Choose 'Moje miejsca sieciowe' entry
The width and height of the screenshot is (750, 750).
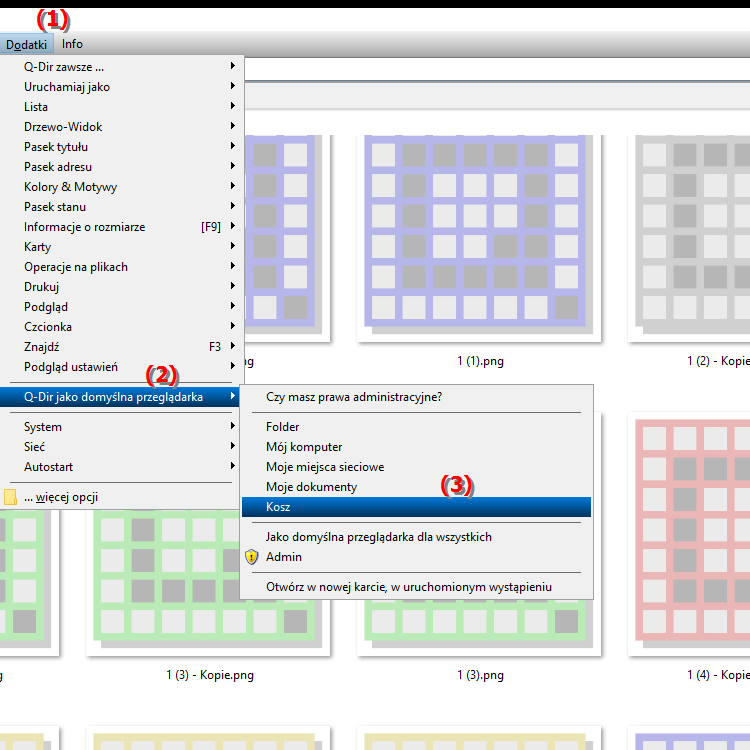click(x=416, y=467)
